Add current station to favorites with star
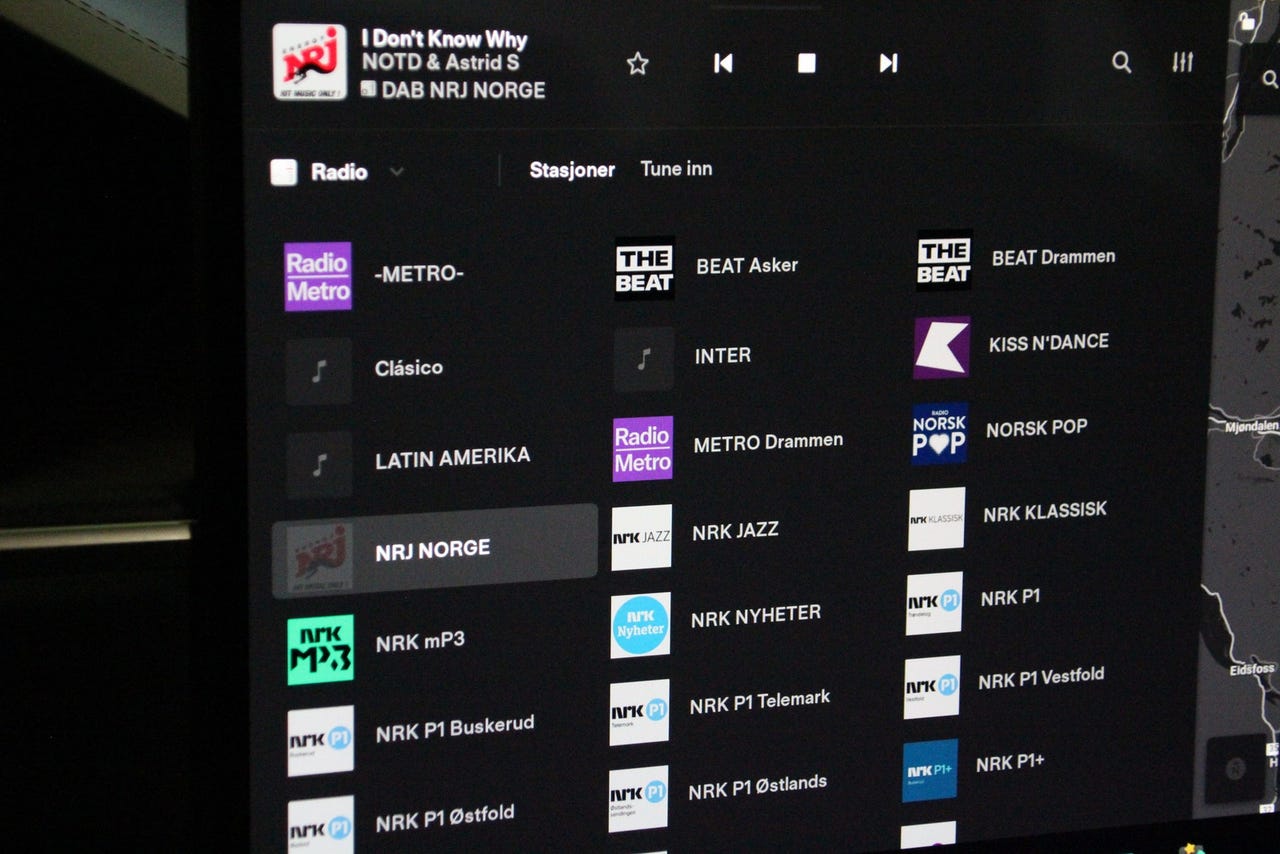The image size is (1280, 854). (x=637, y=64)
